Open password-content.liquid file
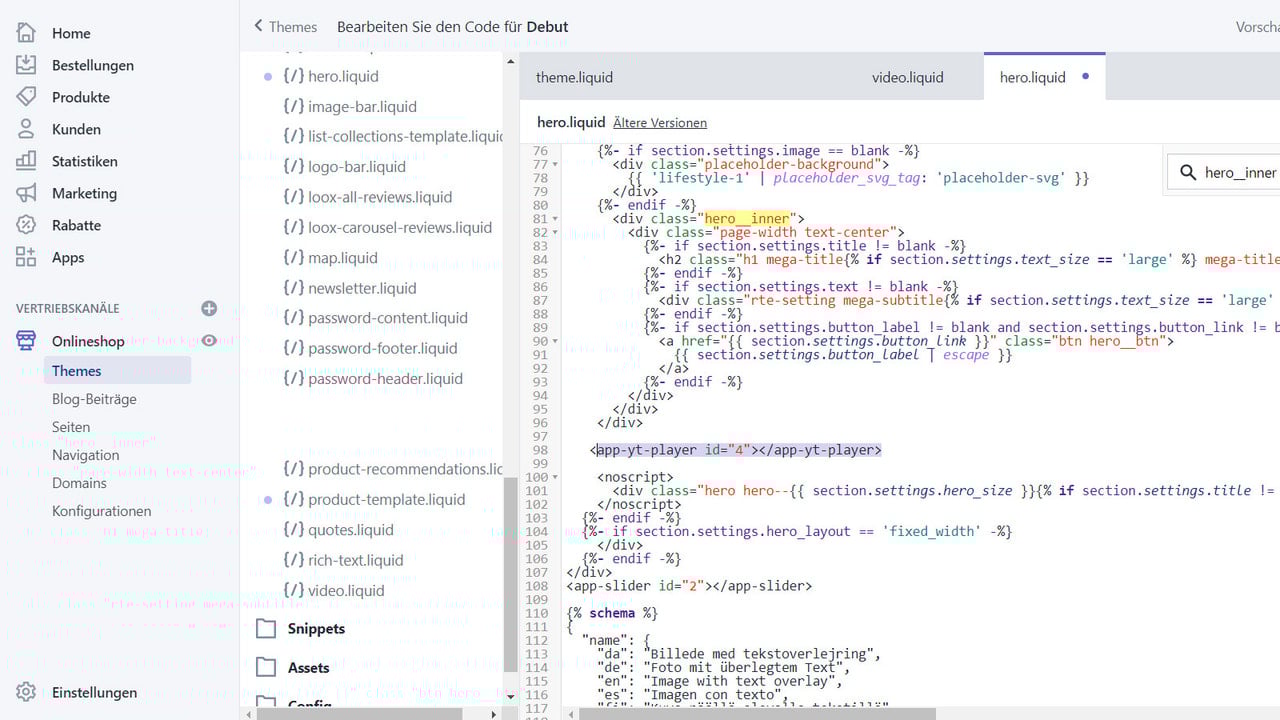Viewport: 1280px width, 720px height. point(388,318)
